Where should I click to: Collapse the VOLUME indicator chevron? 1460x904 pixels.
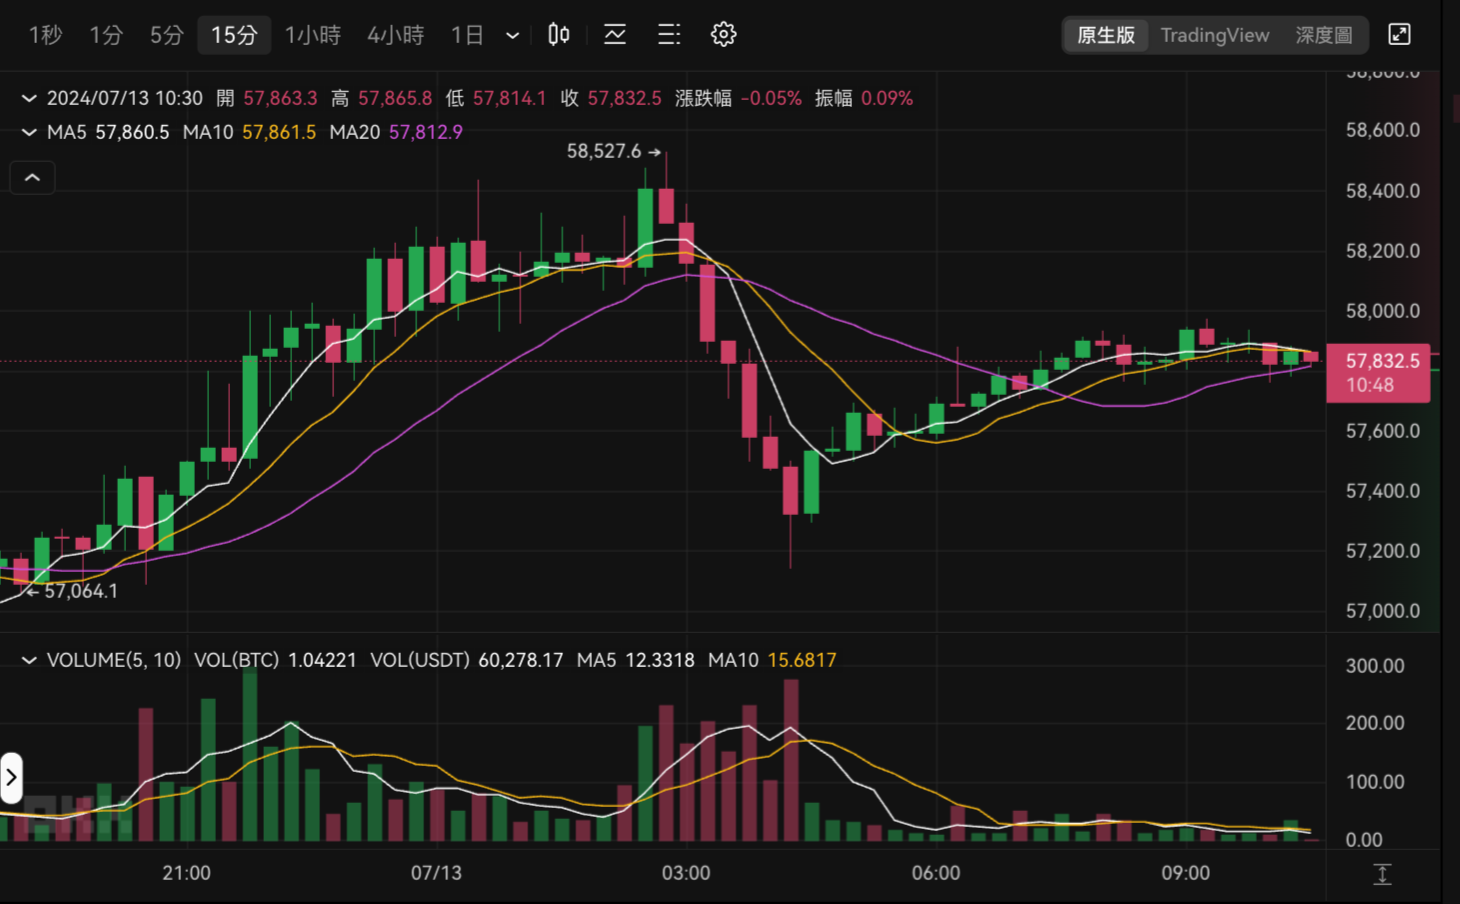point(29,660)
